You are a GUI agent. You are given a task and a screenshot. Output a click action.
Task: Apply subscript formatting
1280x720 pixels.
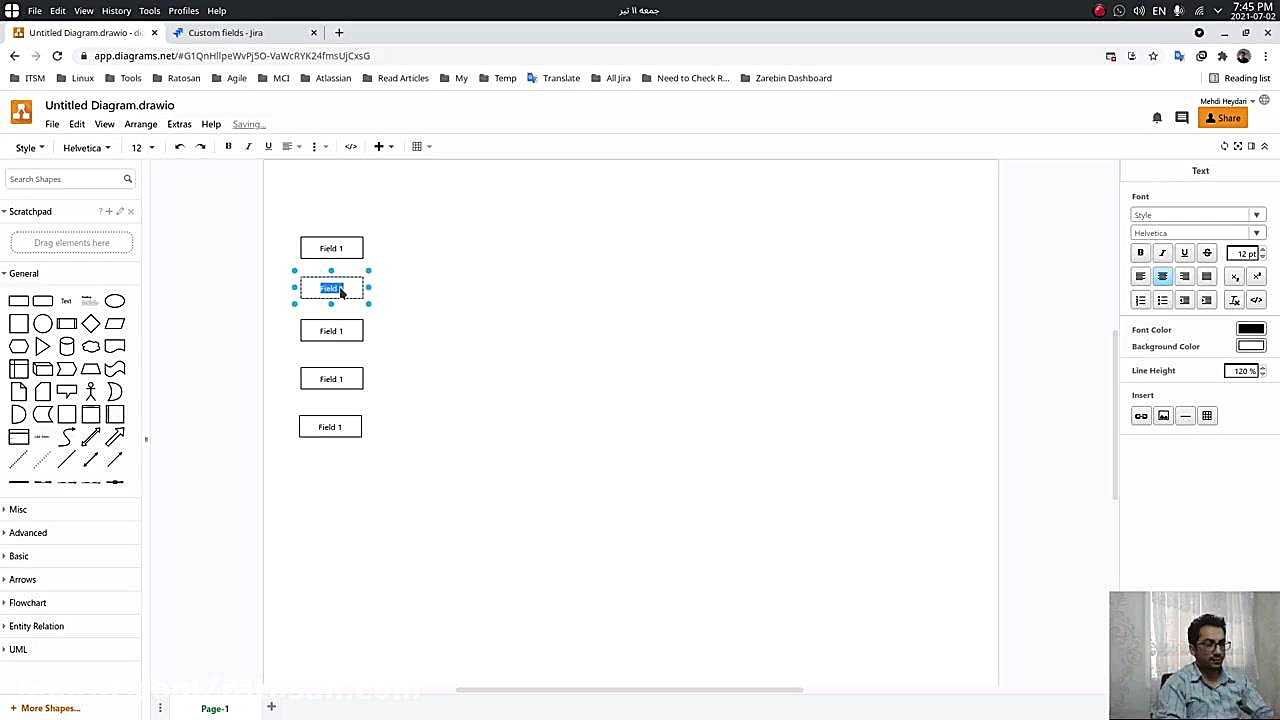1235,276
